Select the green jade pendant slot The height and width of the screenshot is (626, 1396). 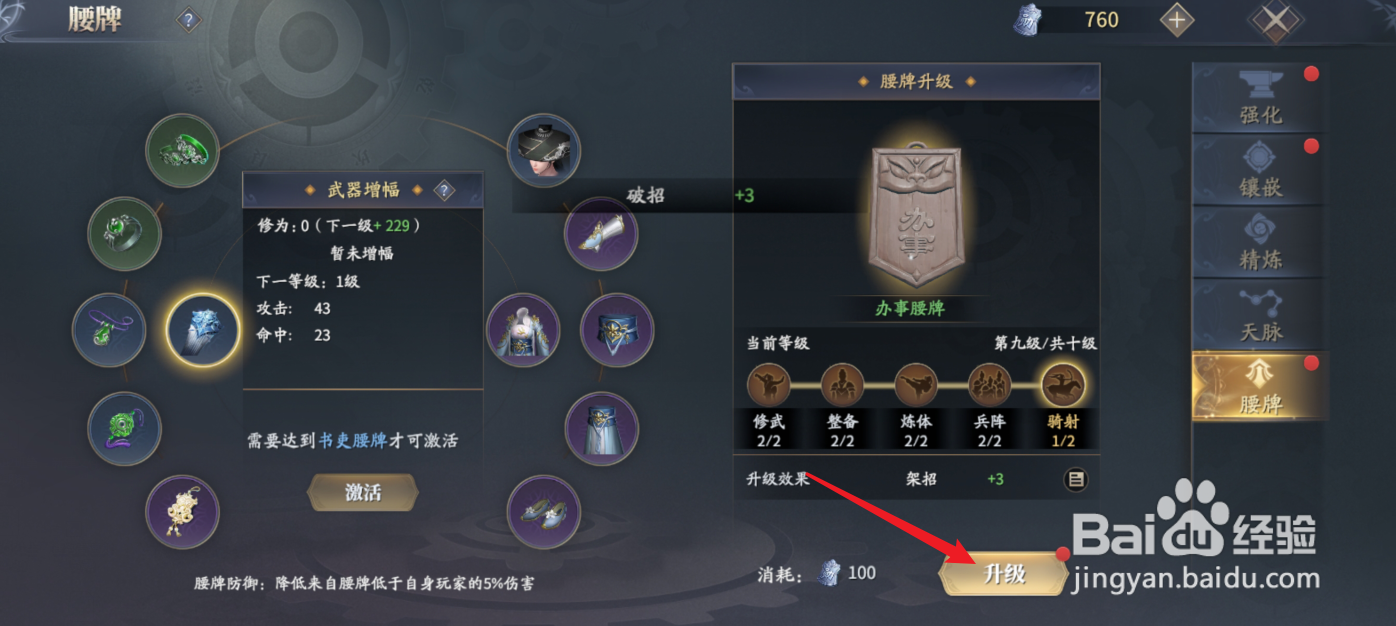pos(125,428)
